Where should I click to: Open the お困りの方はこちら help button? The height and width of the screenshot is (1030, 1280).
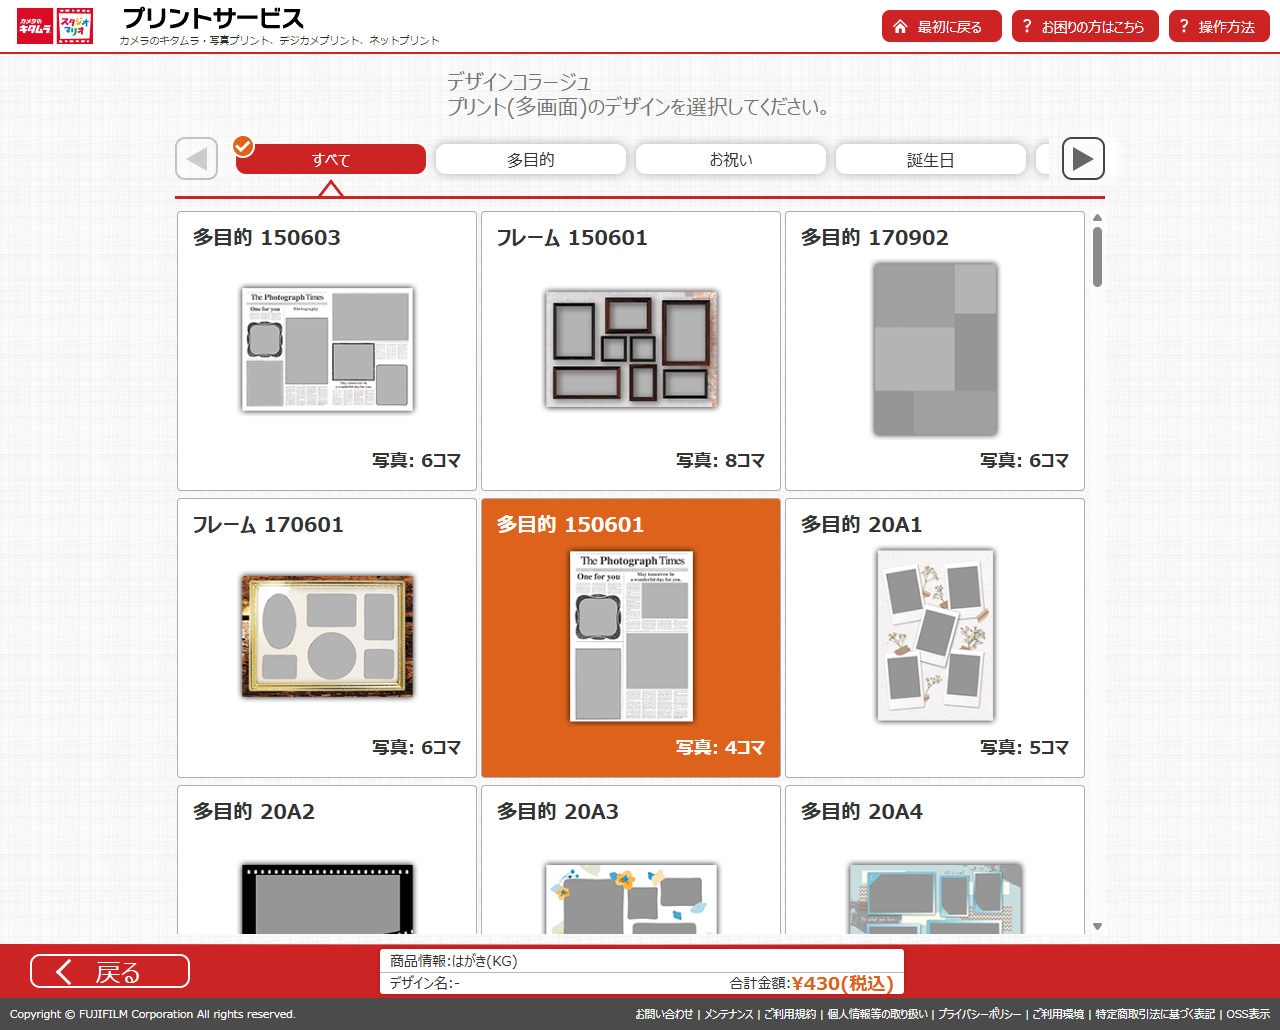(x=1085, y=27)
